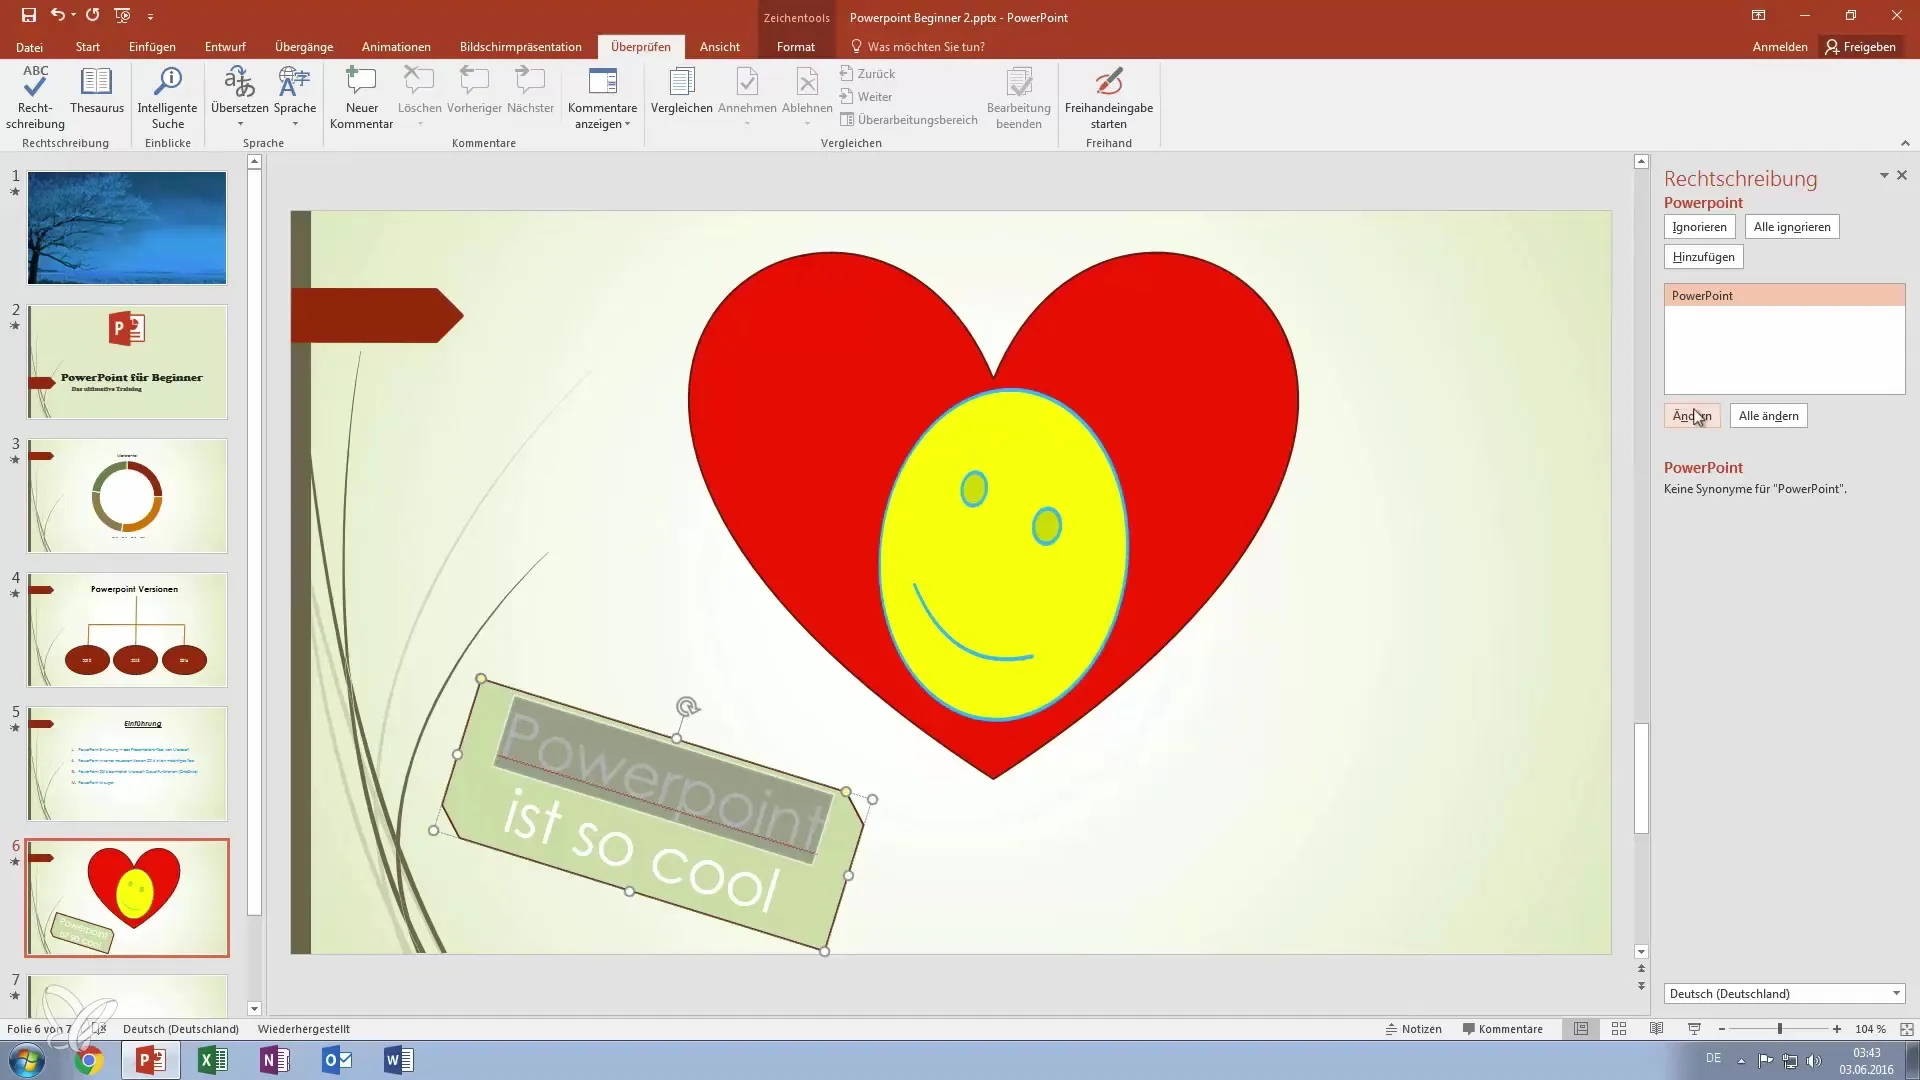The width and height of the screenshot is (1920, 1080).
Task: Toggle Kommentare pane in status bar
Action: tap(1502, 1028)
